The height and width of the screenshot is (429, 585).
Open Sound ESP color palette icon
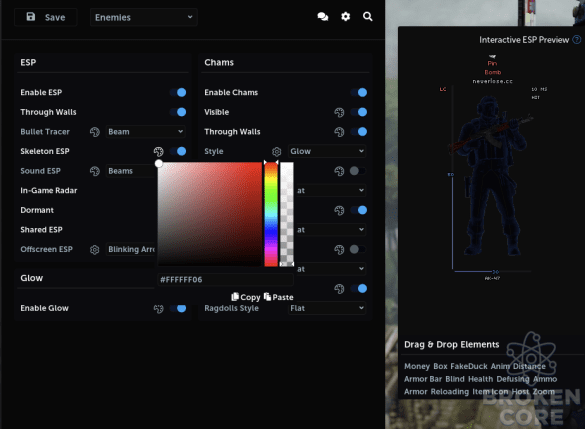click(95, 171)
